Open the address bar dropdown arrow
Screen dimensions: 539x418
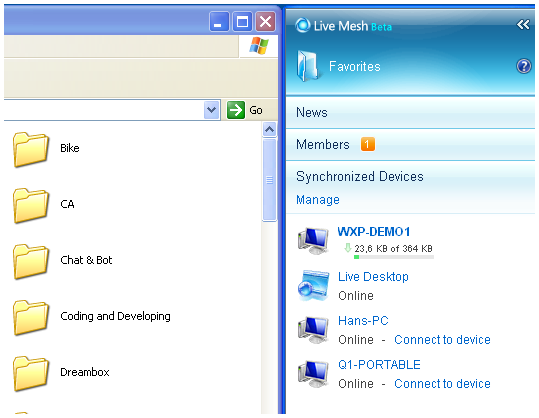coord(211,110)
